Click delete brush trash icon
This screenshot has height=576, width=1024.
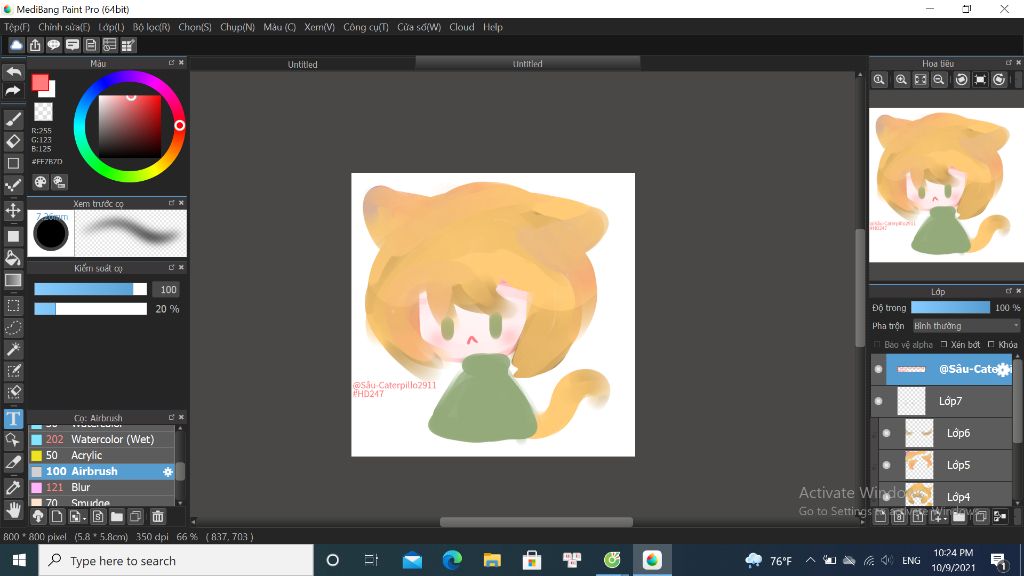point(157,517)
